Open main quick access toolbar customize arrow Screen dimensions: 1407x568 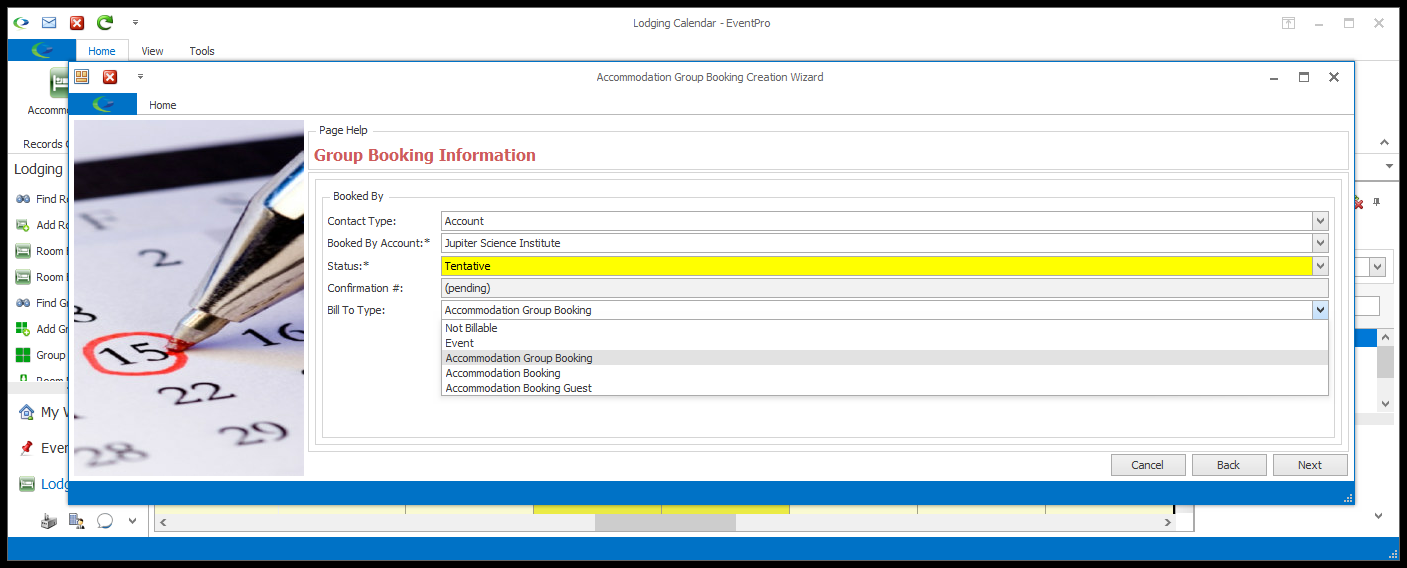(x=135, y=22)
